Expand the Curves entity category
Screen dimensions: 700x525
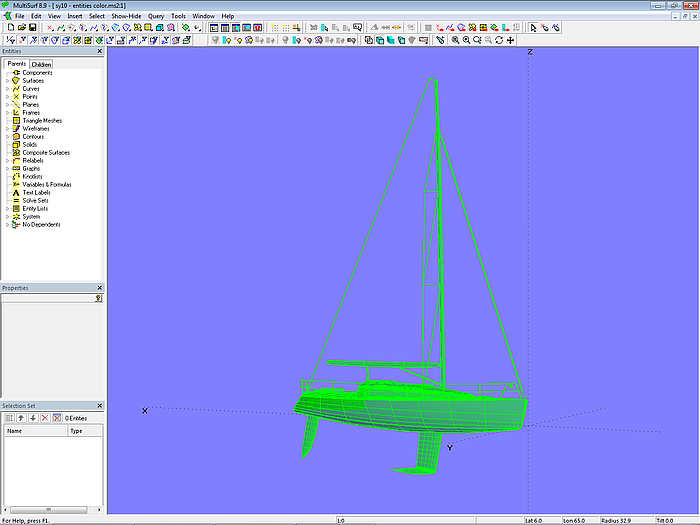(x=7, y=89)
